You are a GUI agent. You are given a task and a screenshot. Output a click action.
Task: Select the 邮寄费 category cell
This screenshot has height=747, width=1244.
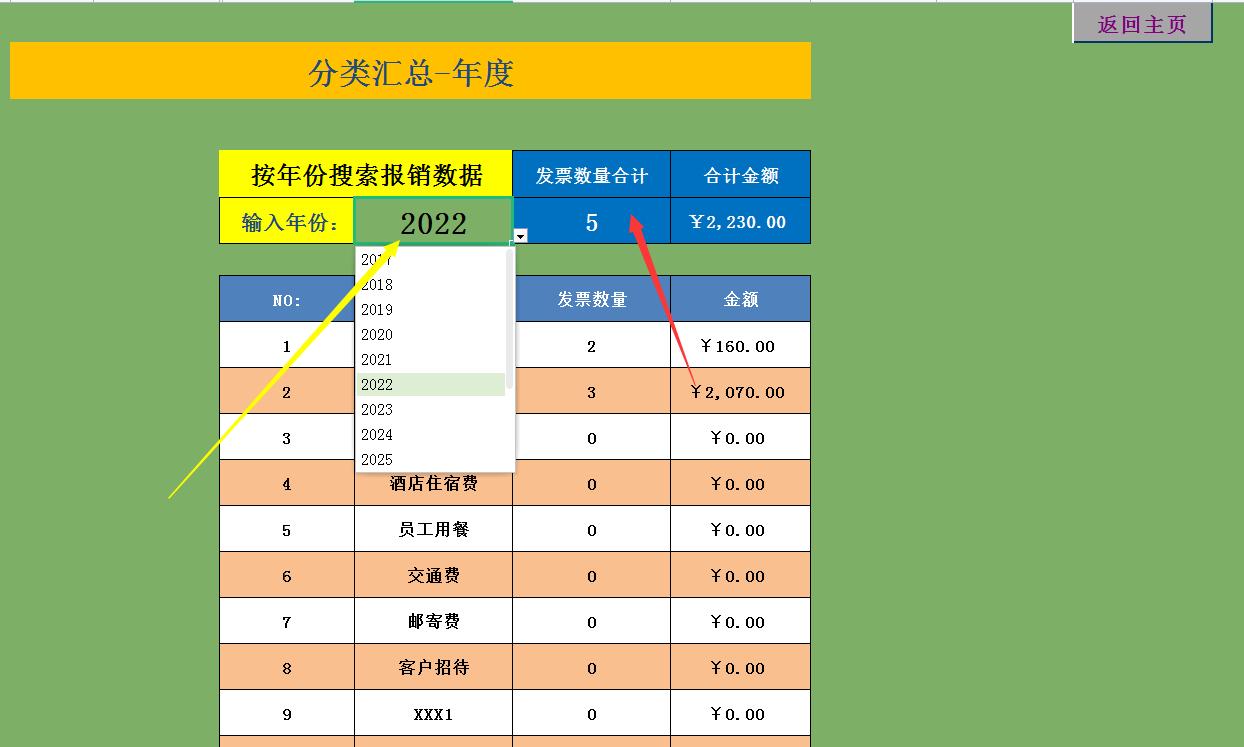[x=432, y=621]
